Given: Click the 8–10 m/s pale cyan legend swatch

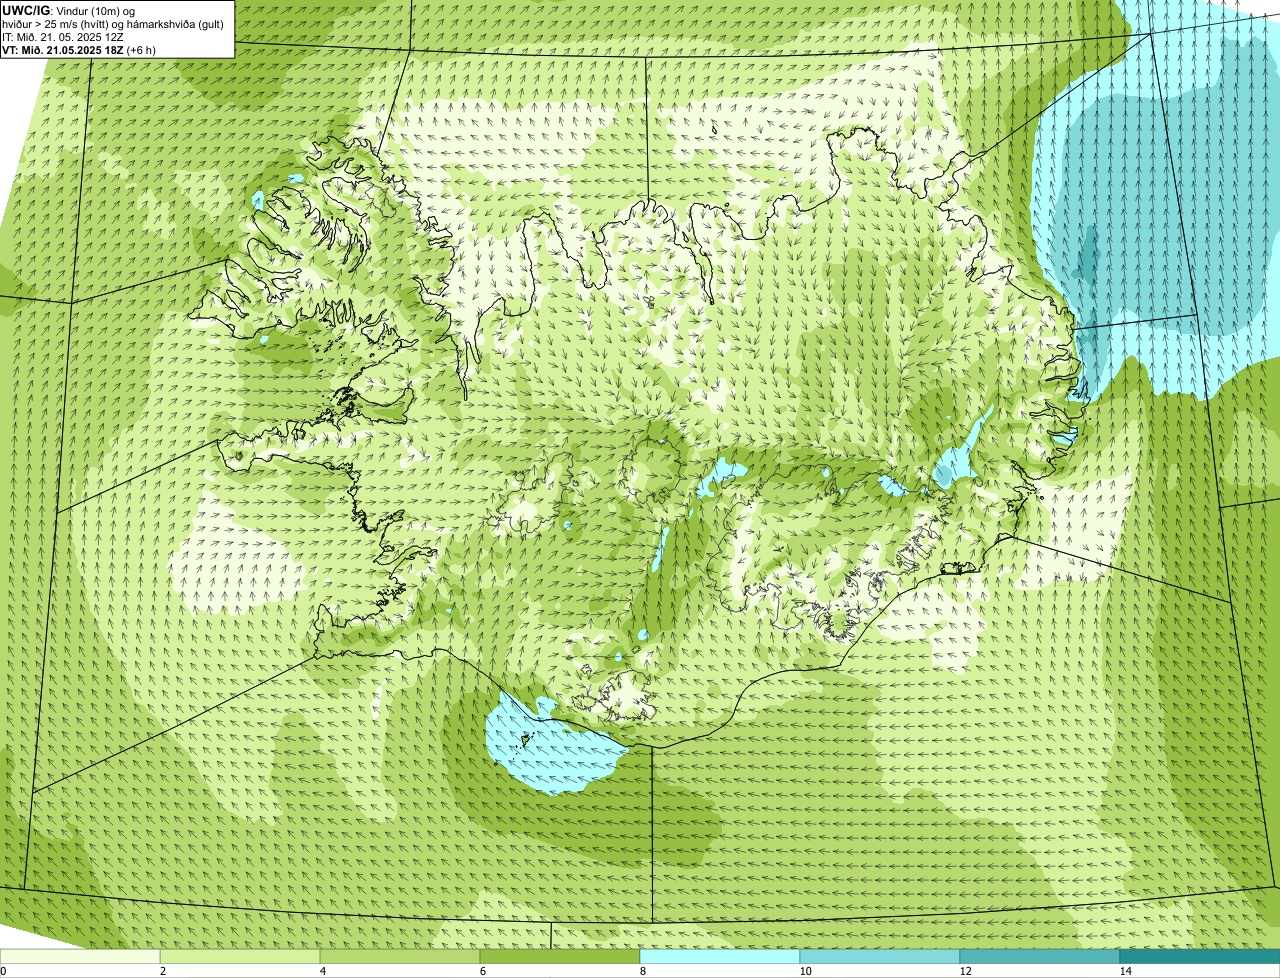Looking at the screenshot, I should tap(720, 956).
